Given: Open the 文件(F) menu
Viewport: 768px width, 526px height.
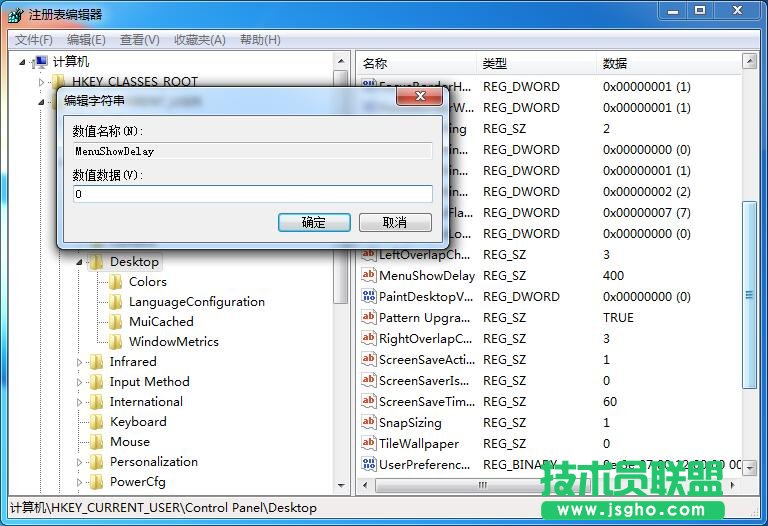Looking at the screenshot, I should (34, 40).
